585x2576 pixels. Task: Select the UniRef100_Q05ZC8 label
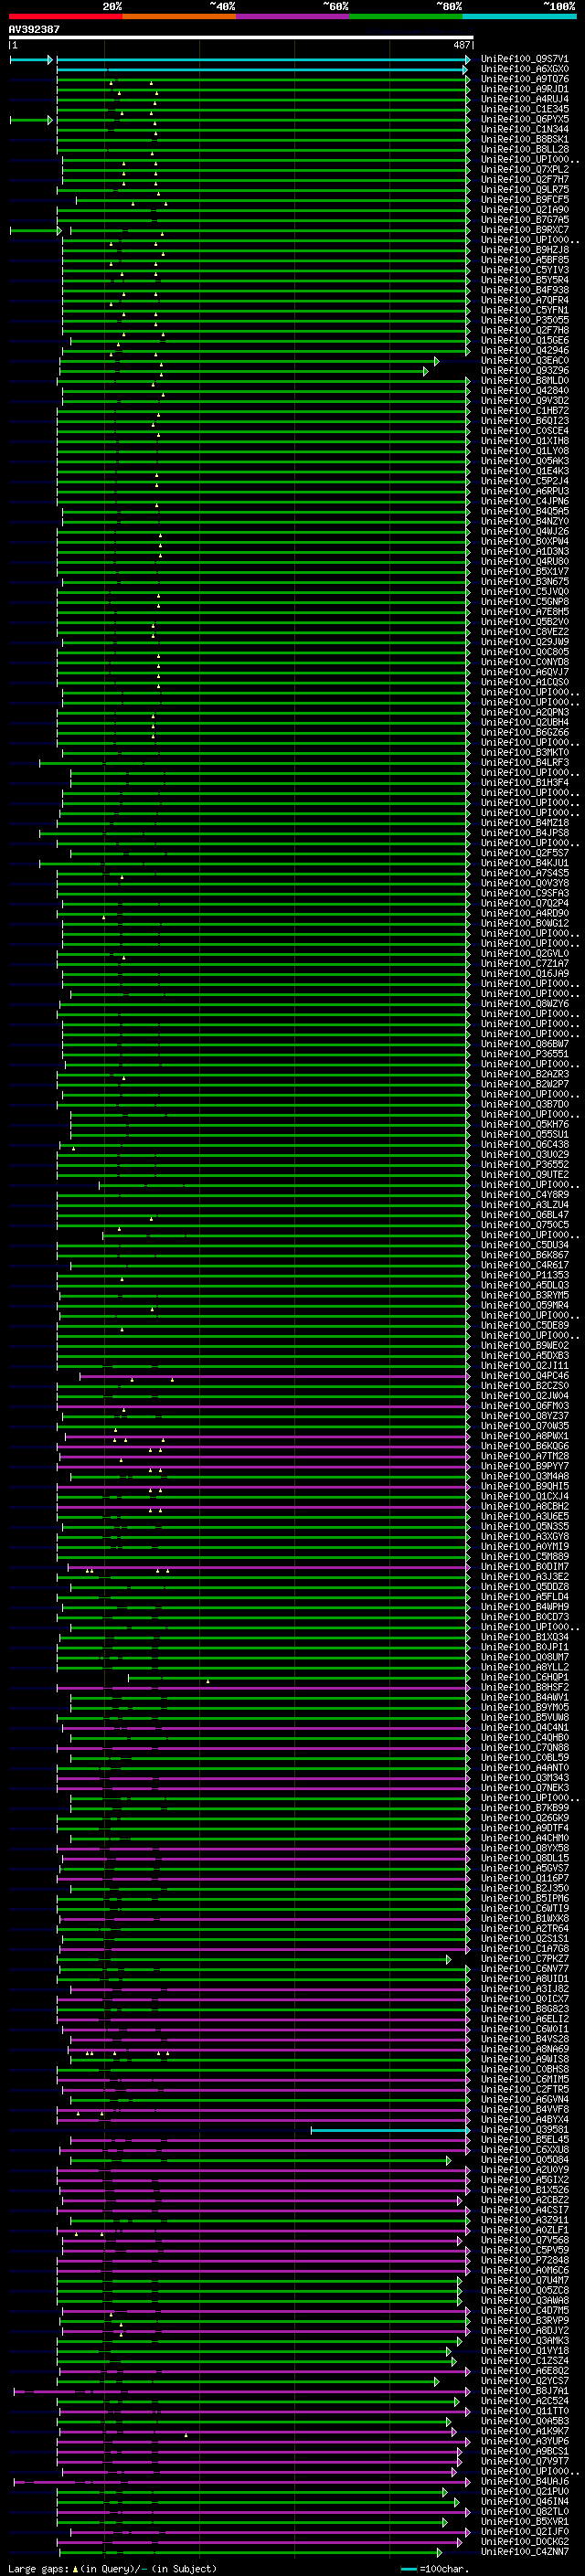(x=525, y=2291)
